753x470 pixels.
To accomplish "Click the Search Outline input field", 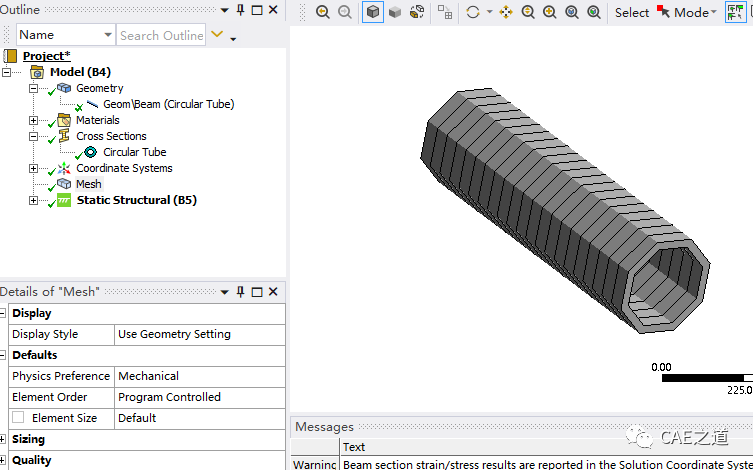I will (161, 35).
